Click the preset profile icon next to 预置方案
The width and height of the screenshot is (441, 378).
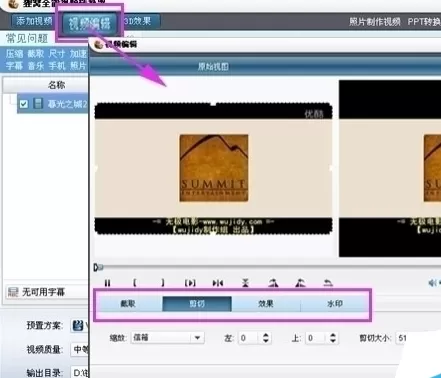tap(78, 325)
